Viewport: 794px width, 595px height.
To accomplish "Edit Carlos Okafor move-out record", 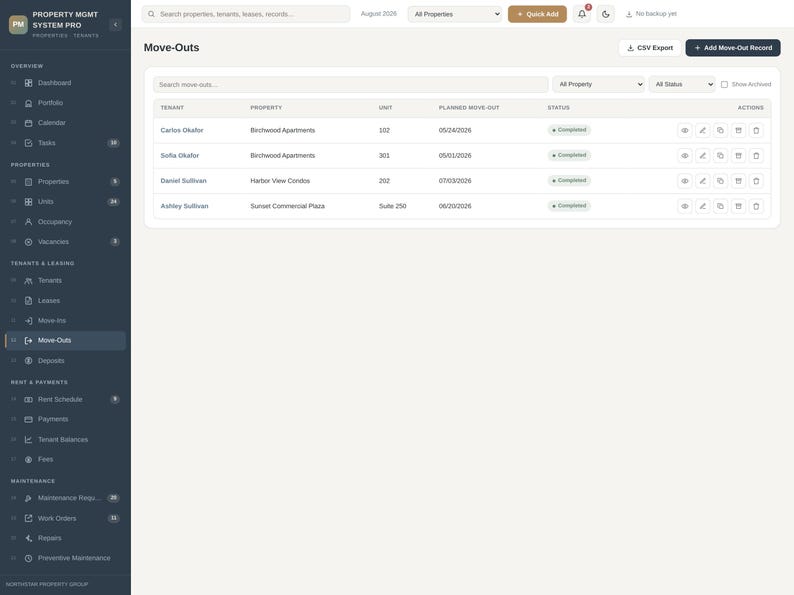I will pos(702,130).
